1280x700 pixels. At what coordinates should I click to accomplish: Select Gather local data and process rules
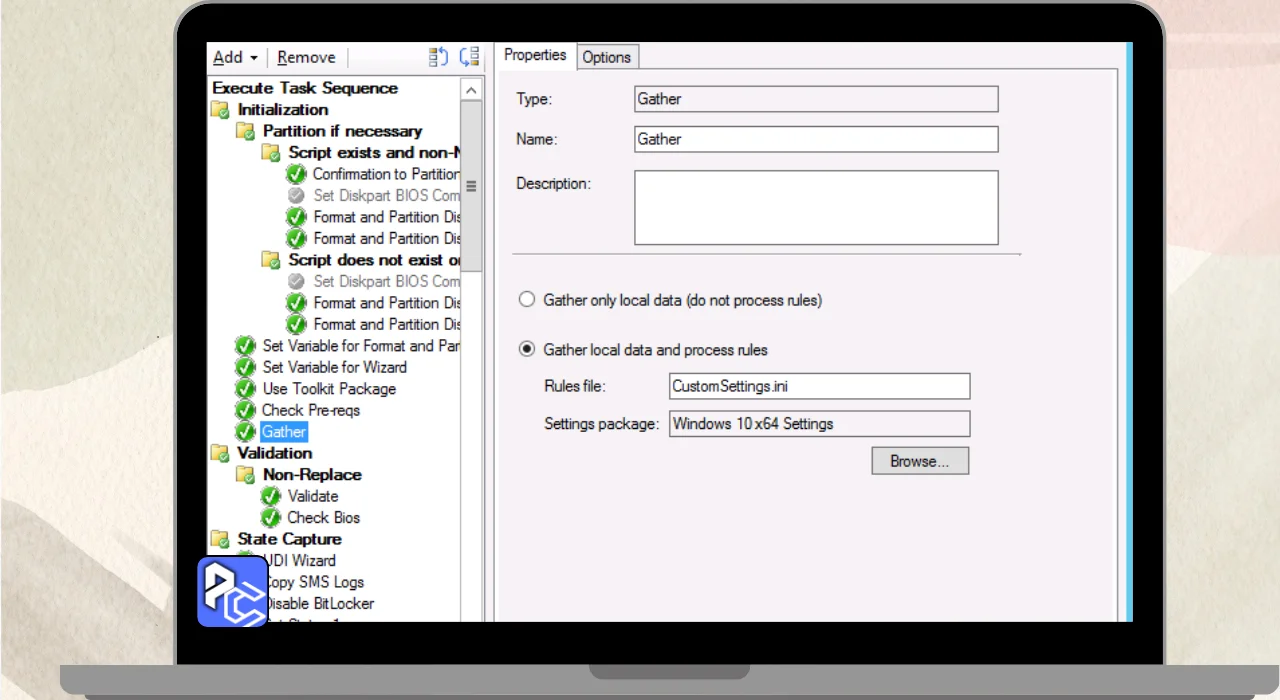click(527, 350)
